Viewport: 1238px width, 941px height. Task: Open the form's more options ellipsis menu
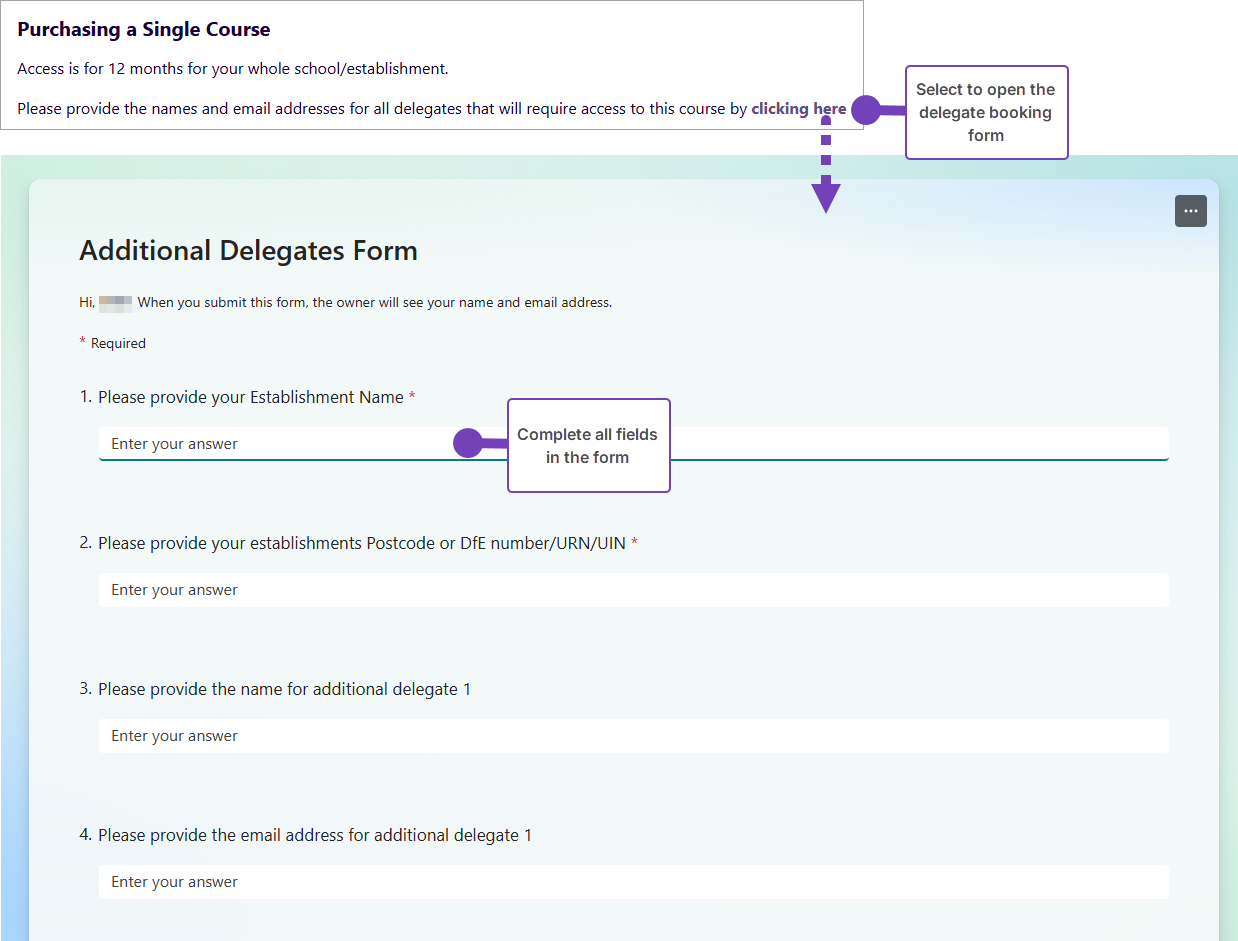pos(1190,211)
